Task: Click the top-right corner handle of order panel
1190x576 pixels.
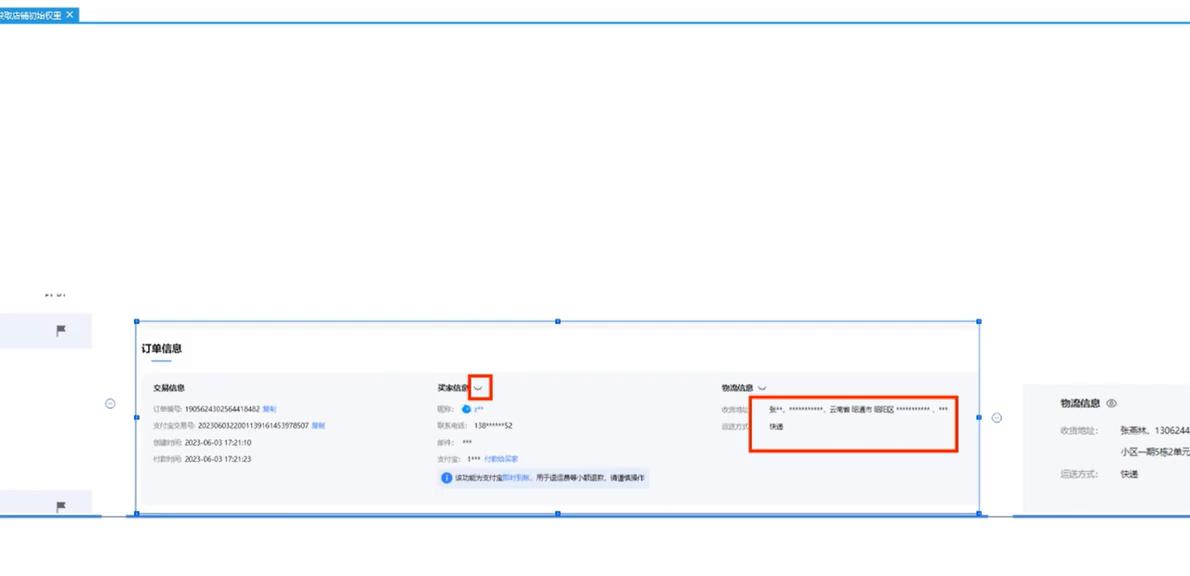Action: click(979, 322)
